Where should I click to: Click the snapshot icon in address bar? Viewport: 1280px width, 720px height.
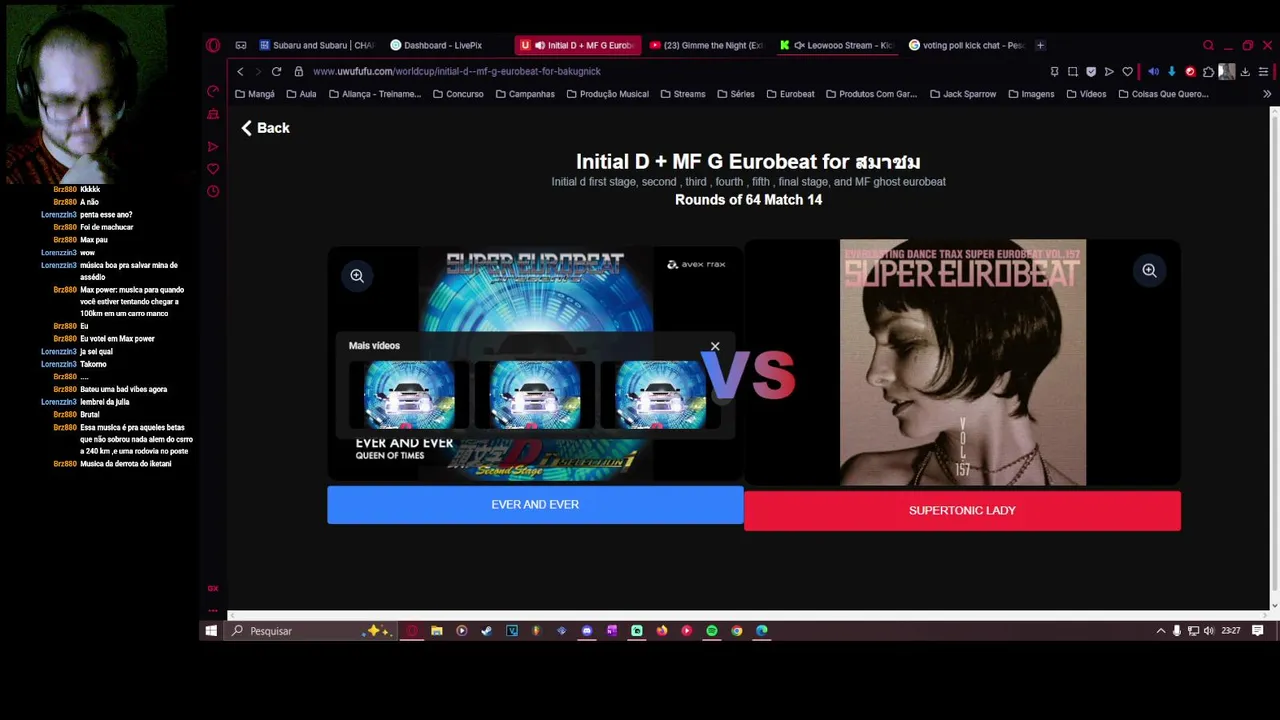(1073, 71)
